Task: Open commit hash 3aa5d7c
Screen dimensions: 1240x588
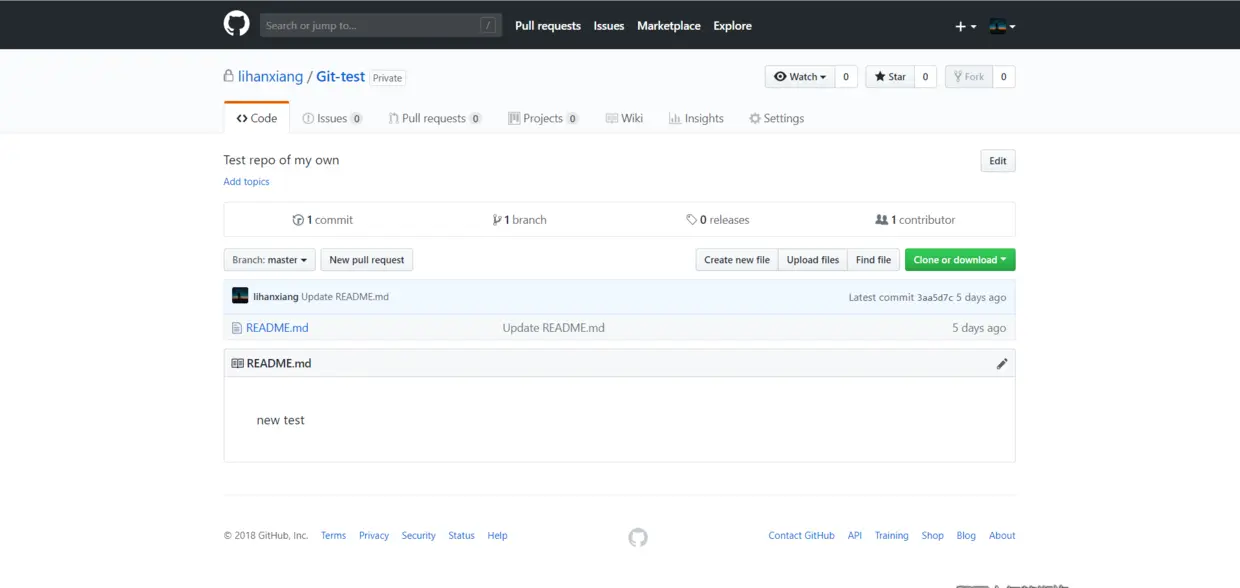Action: [x=935, y=297]
